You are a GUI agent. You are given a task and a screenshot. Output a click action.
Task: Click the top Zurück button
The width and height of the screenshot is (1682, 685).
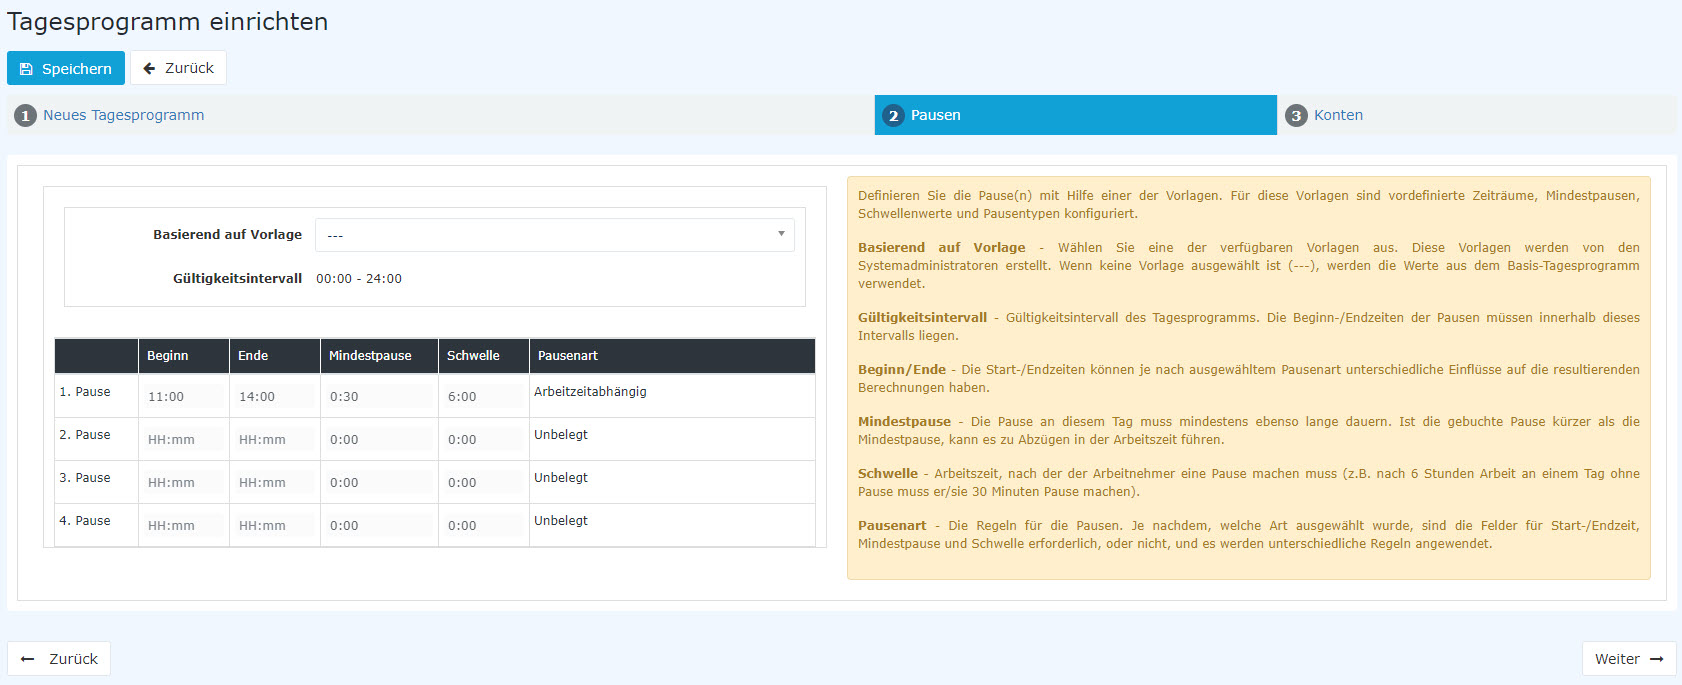178,68
